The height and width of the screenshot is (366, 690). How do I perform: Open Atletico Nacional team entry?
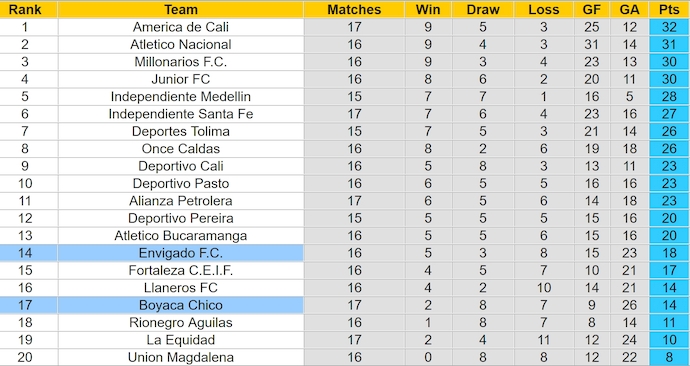coord(180,44)
